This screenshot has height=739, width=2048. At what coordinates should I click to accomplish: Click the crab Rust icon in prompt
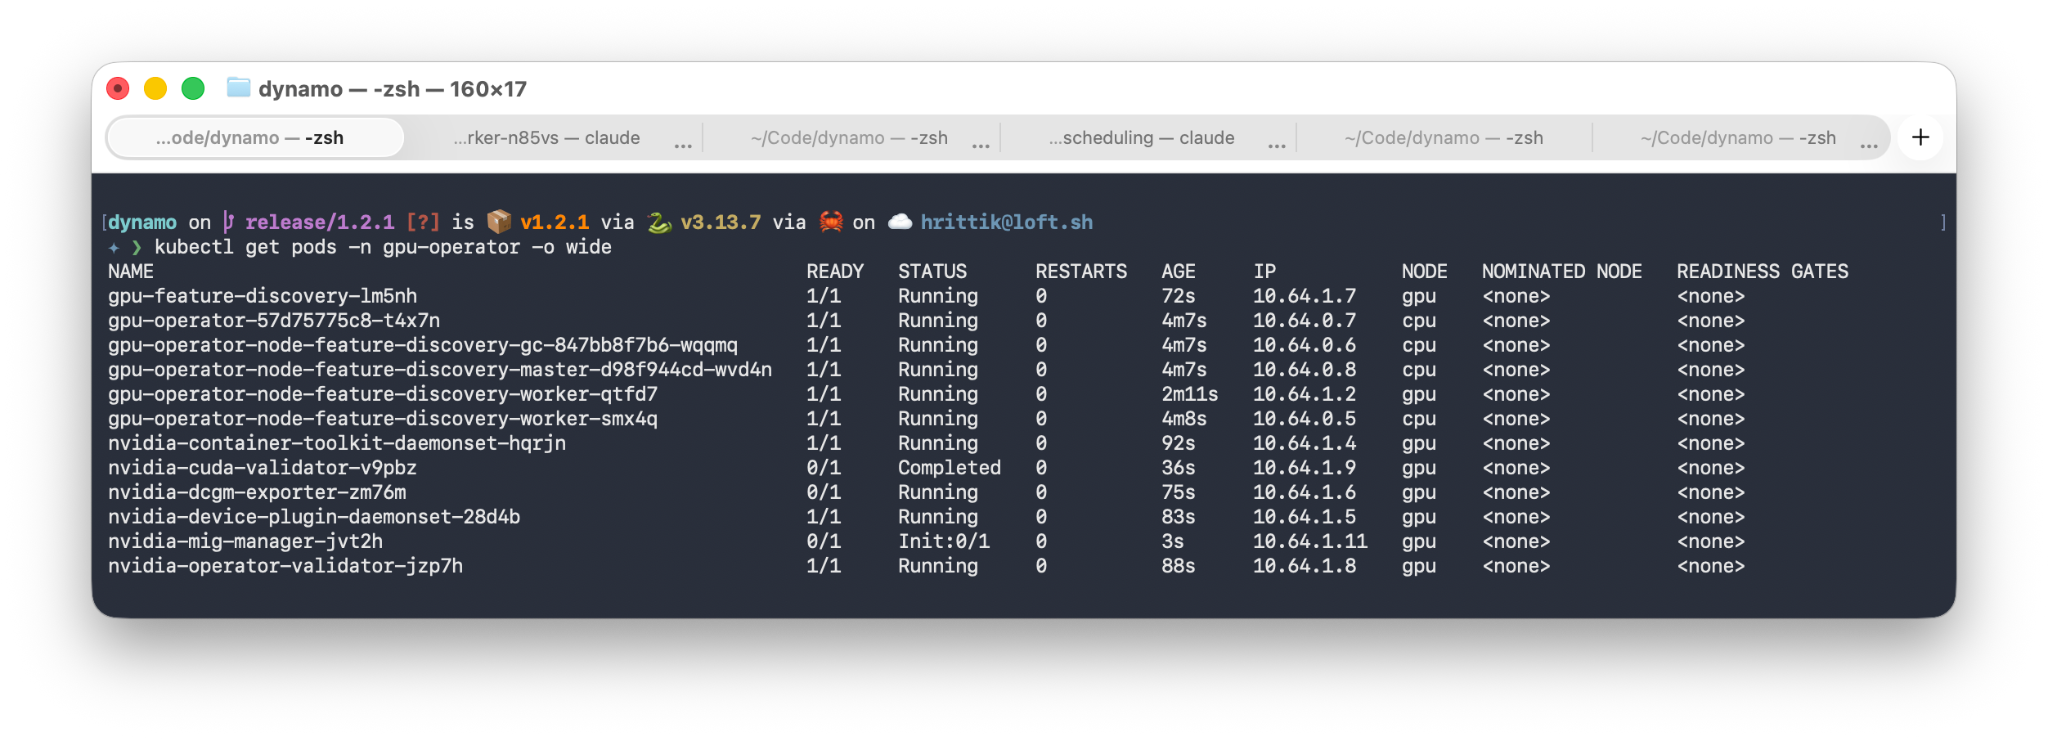point(830,222)
